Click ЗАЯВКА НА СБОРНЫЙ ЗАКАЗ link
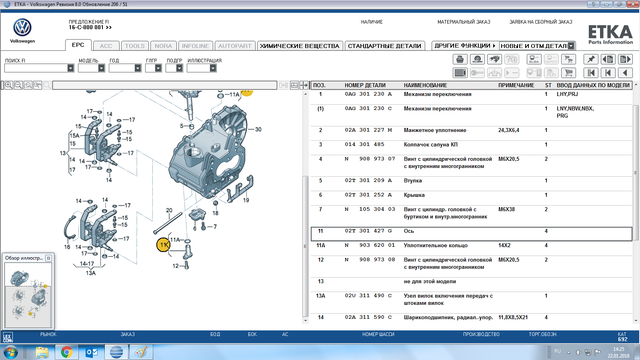 coord(541,22)
